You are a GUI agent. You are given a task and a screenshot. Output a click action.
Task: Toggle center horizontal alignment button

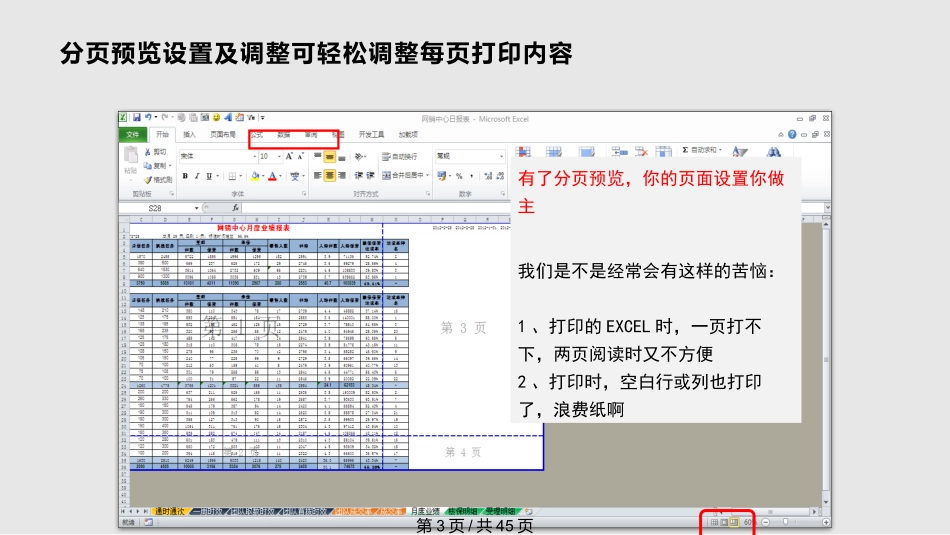(330, 176)
